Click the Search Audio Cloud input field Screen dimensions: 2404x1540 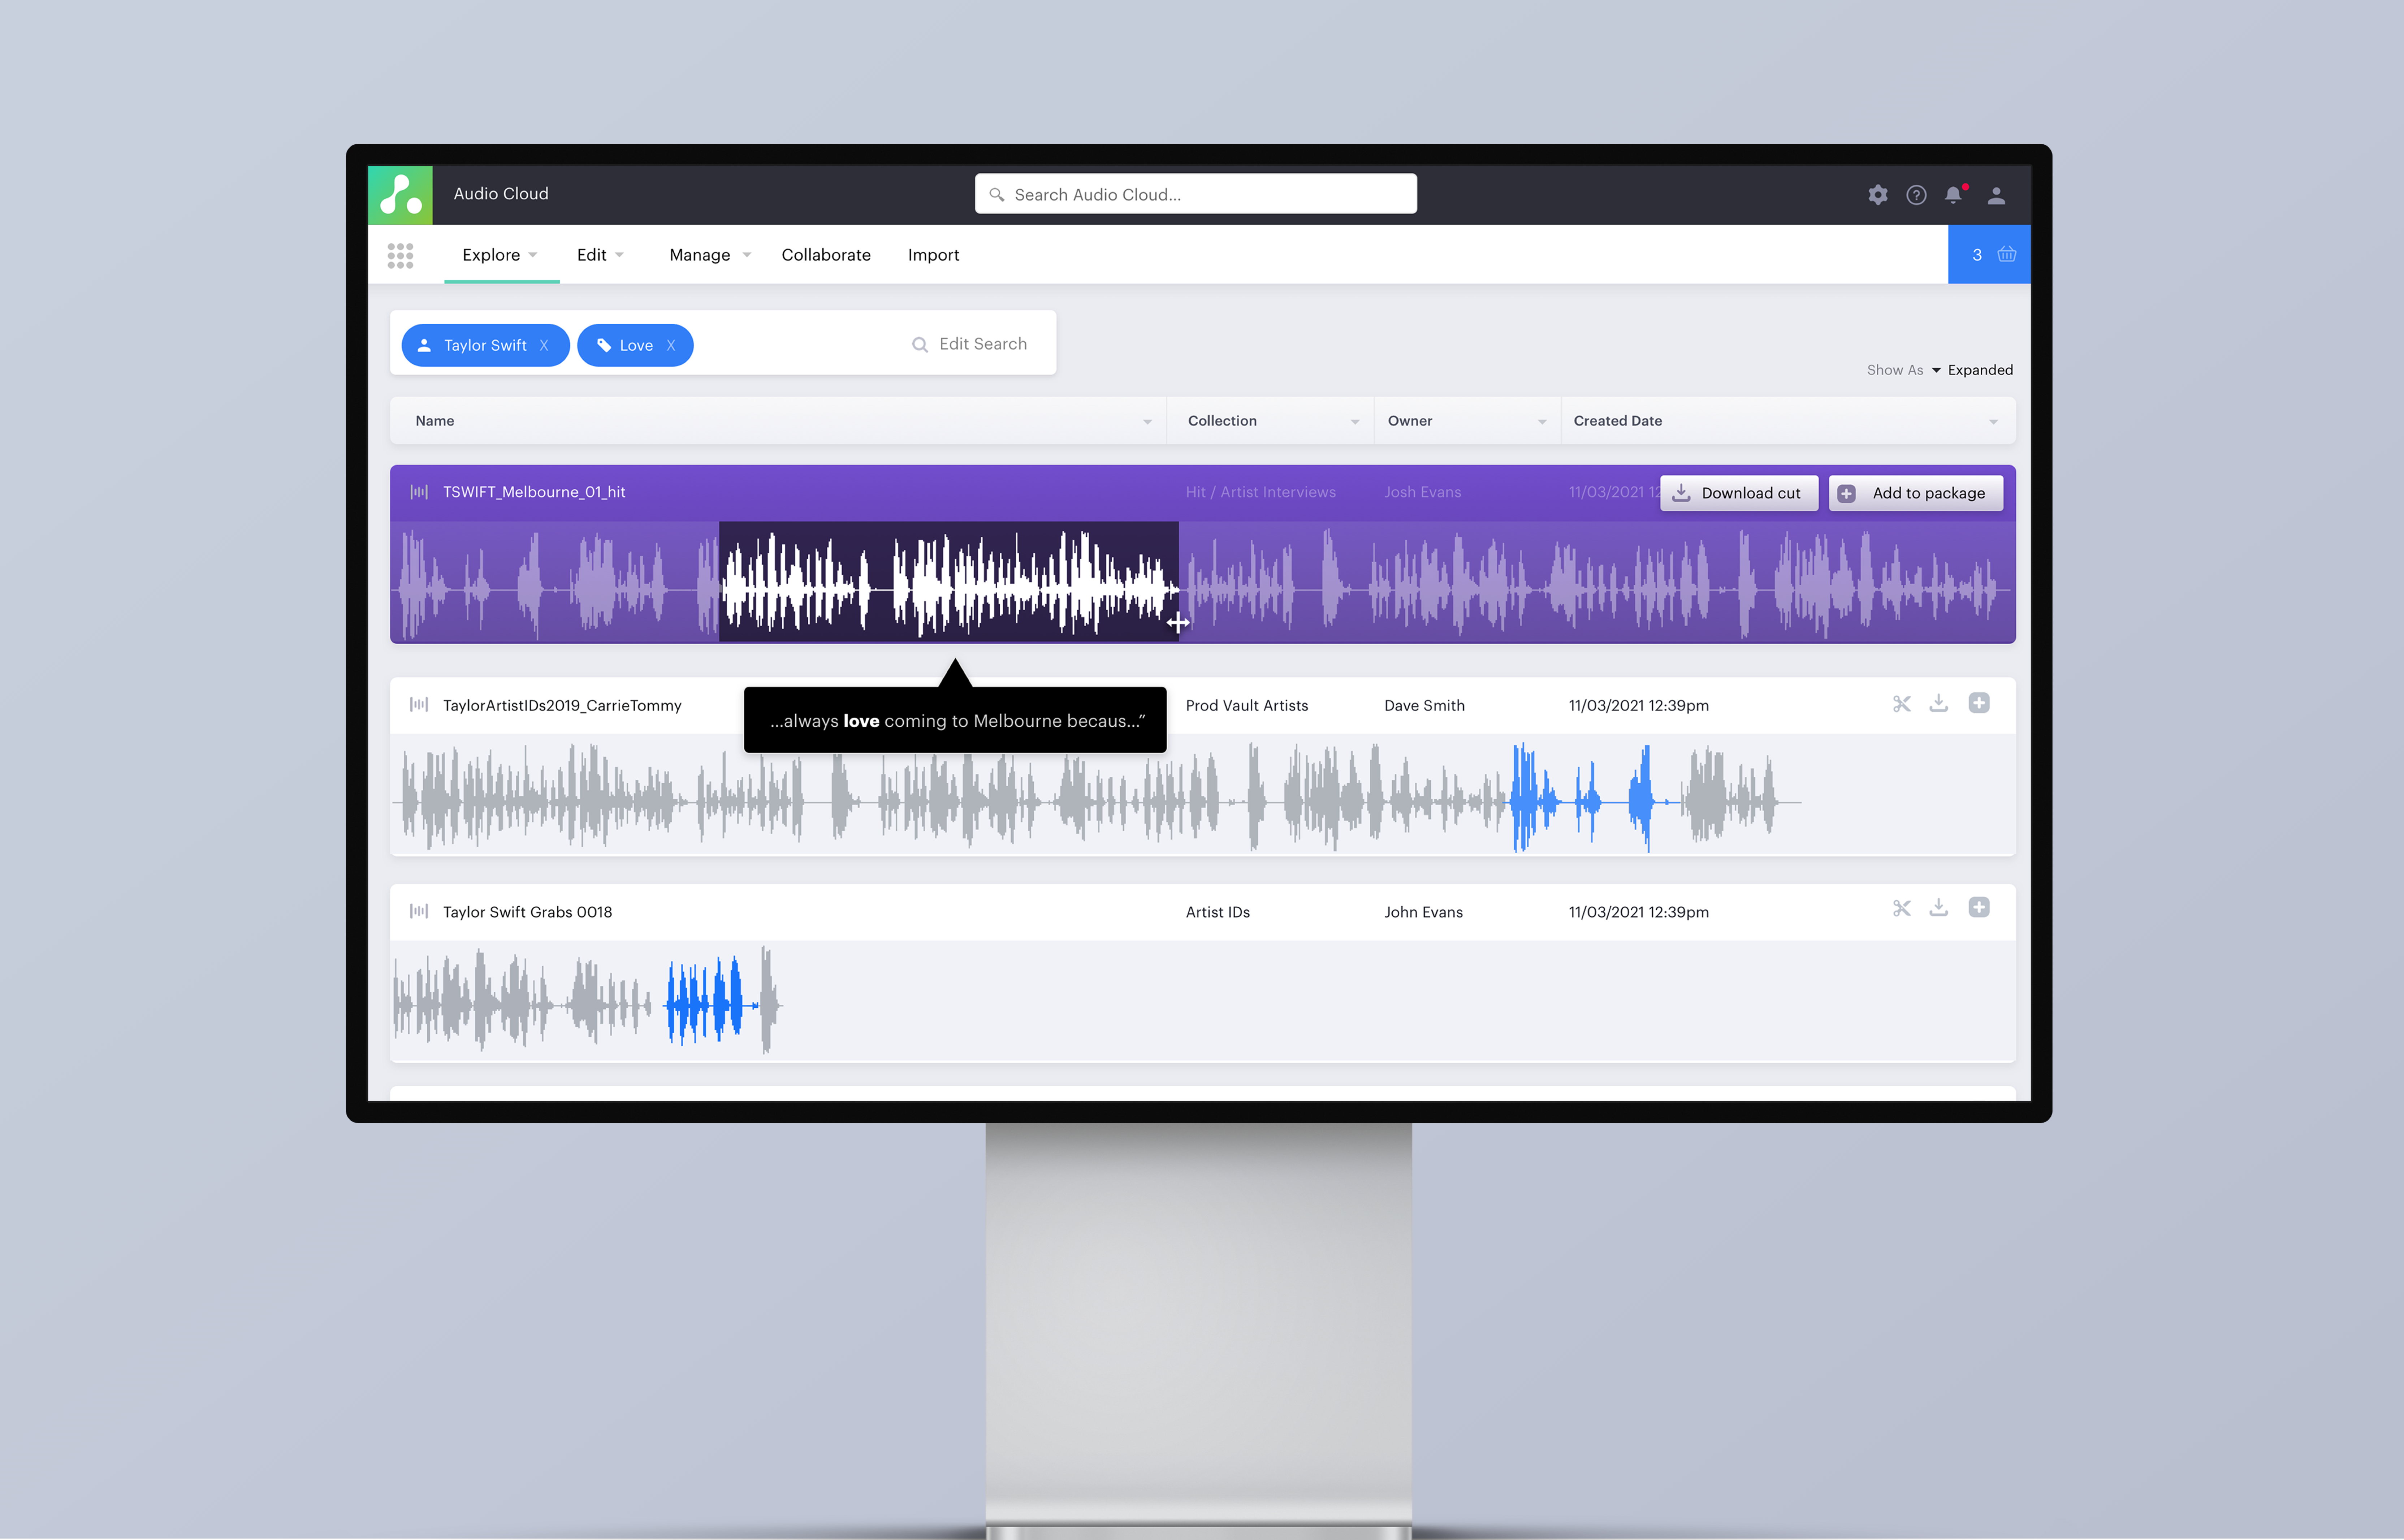(1195, 194)
